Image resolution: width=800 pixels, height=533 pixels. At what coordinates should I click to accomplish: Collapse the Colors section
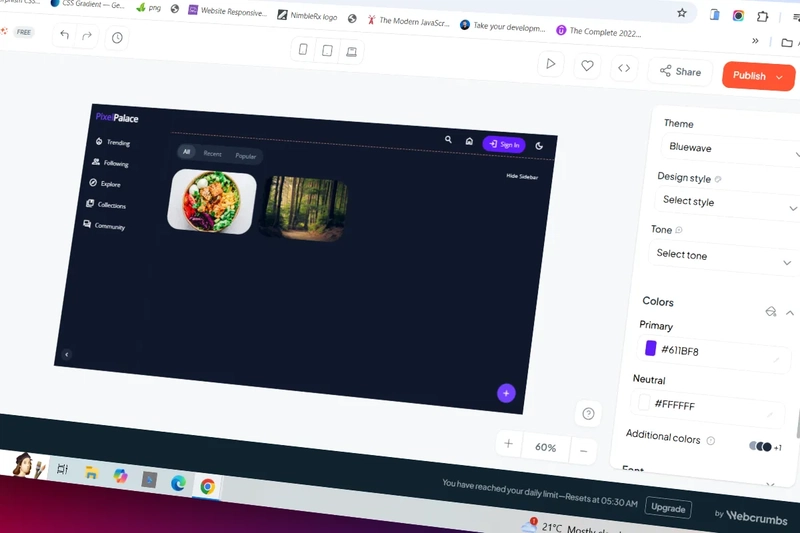(x=790, y=313)
